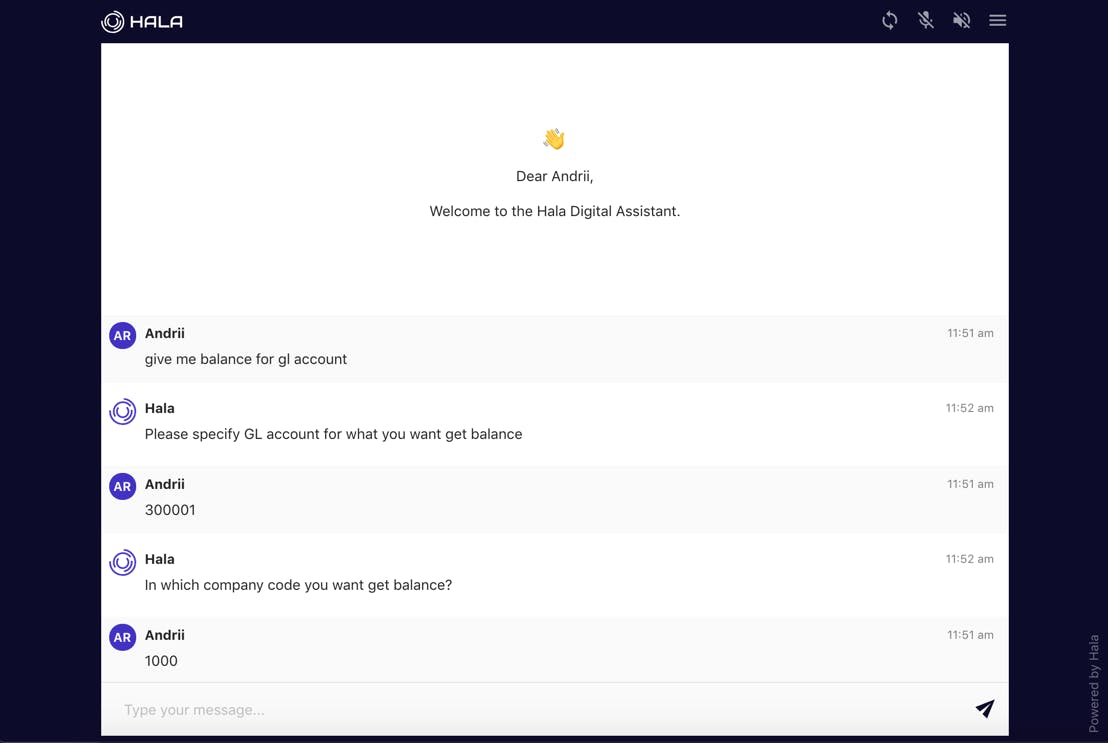Select the 'give me balance for gl account' message
Viewport: 1108px width, 743px height.
point(246,359)
